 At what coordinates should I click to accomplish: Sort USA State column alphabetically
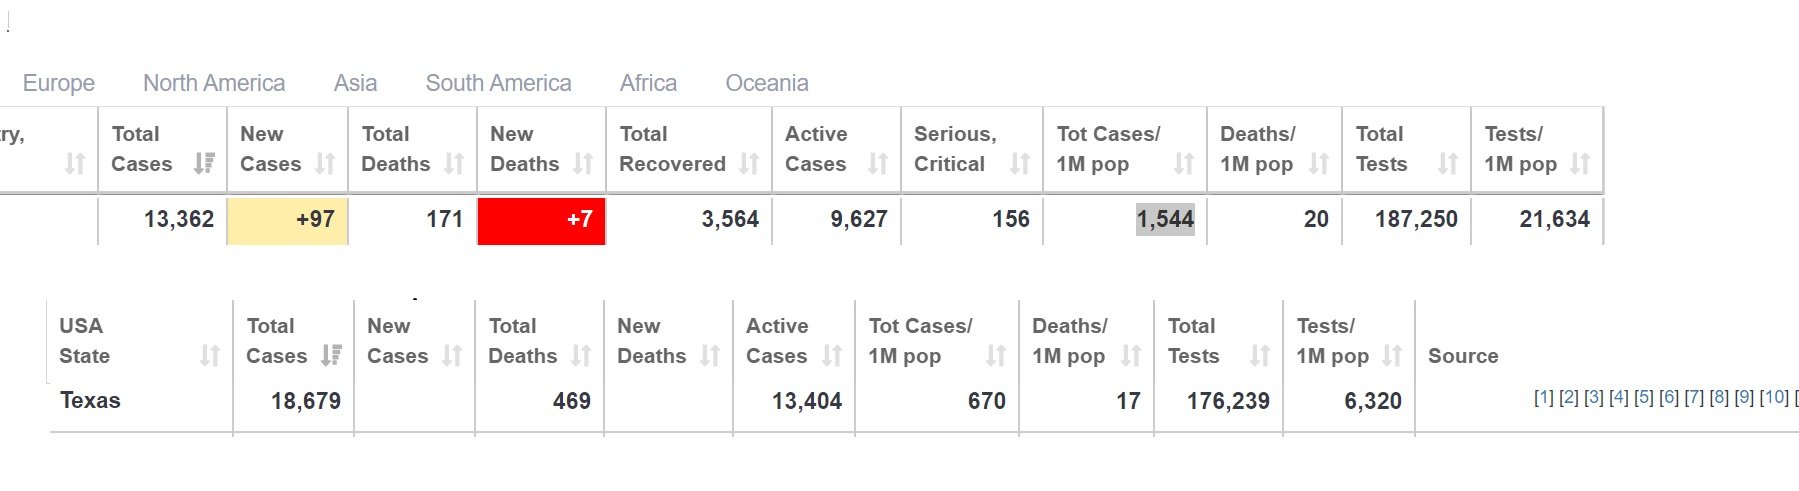(x=140, y=341)
